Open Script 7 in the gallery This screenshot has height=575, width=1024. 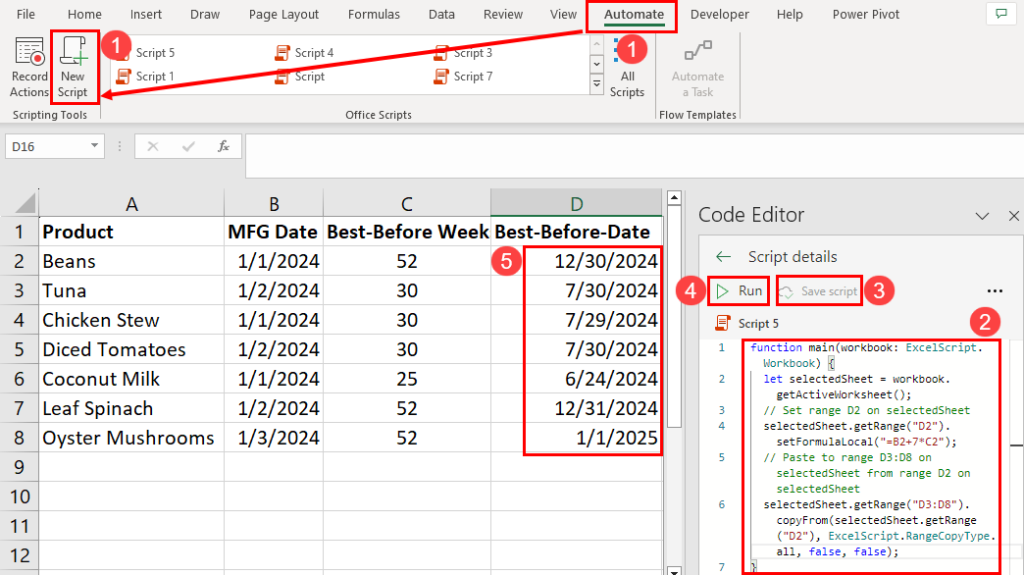463,76
